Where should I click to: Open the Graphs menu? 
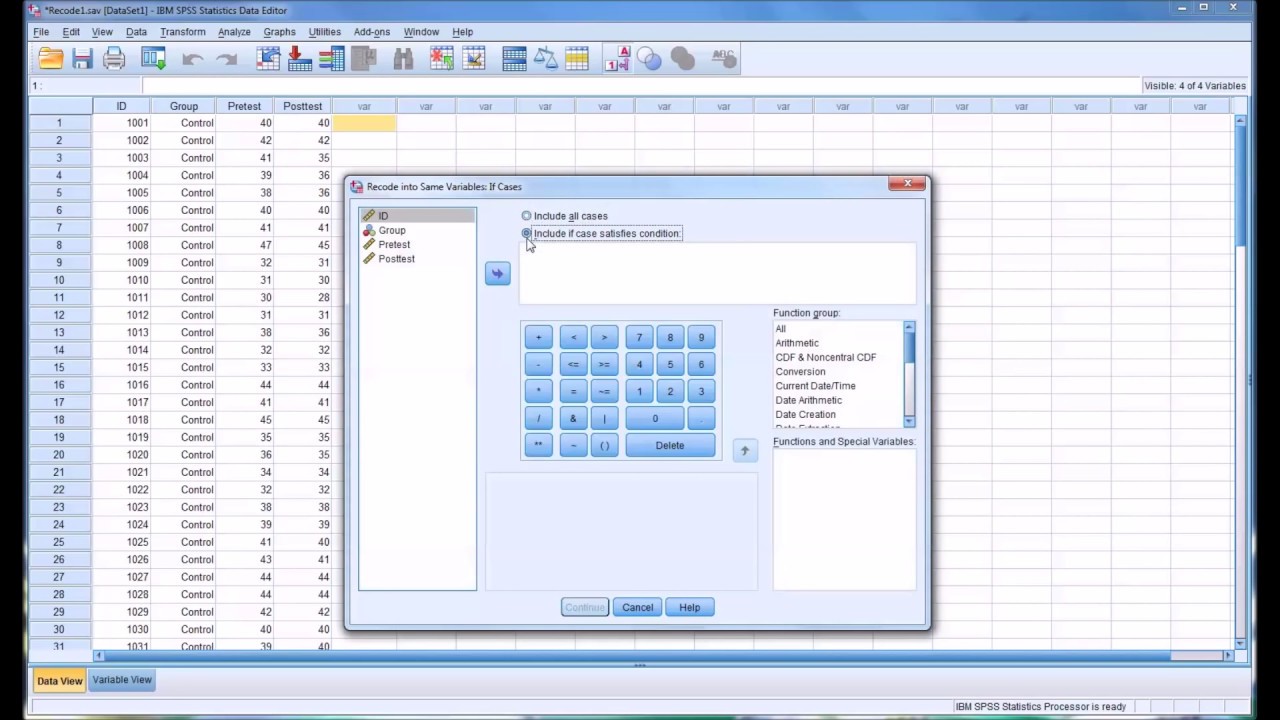point(279,32)
